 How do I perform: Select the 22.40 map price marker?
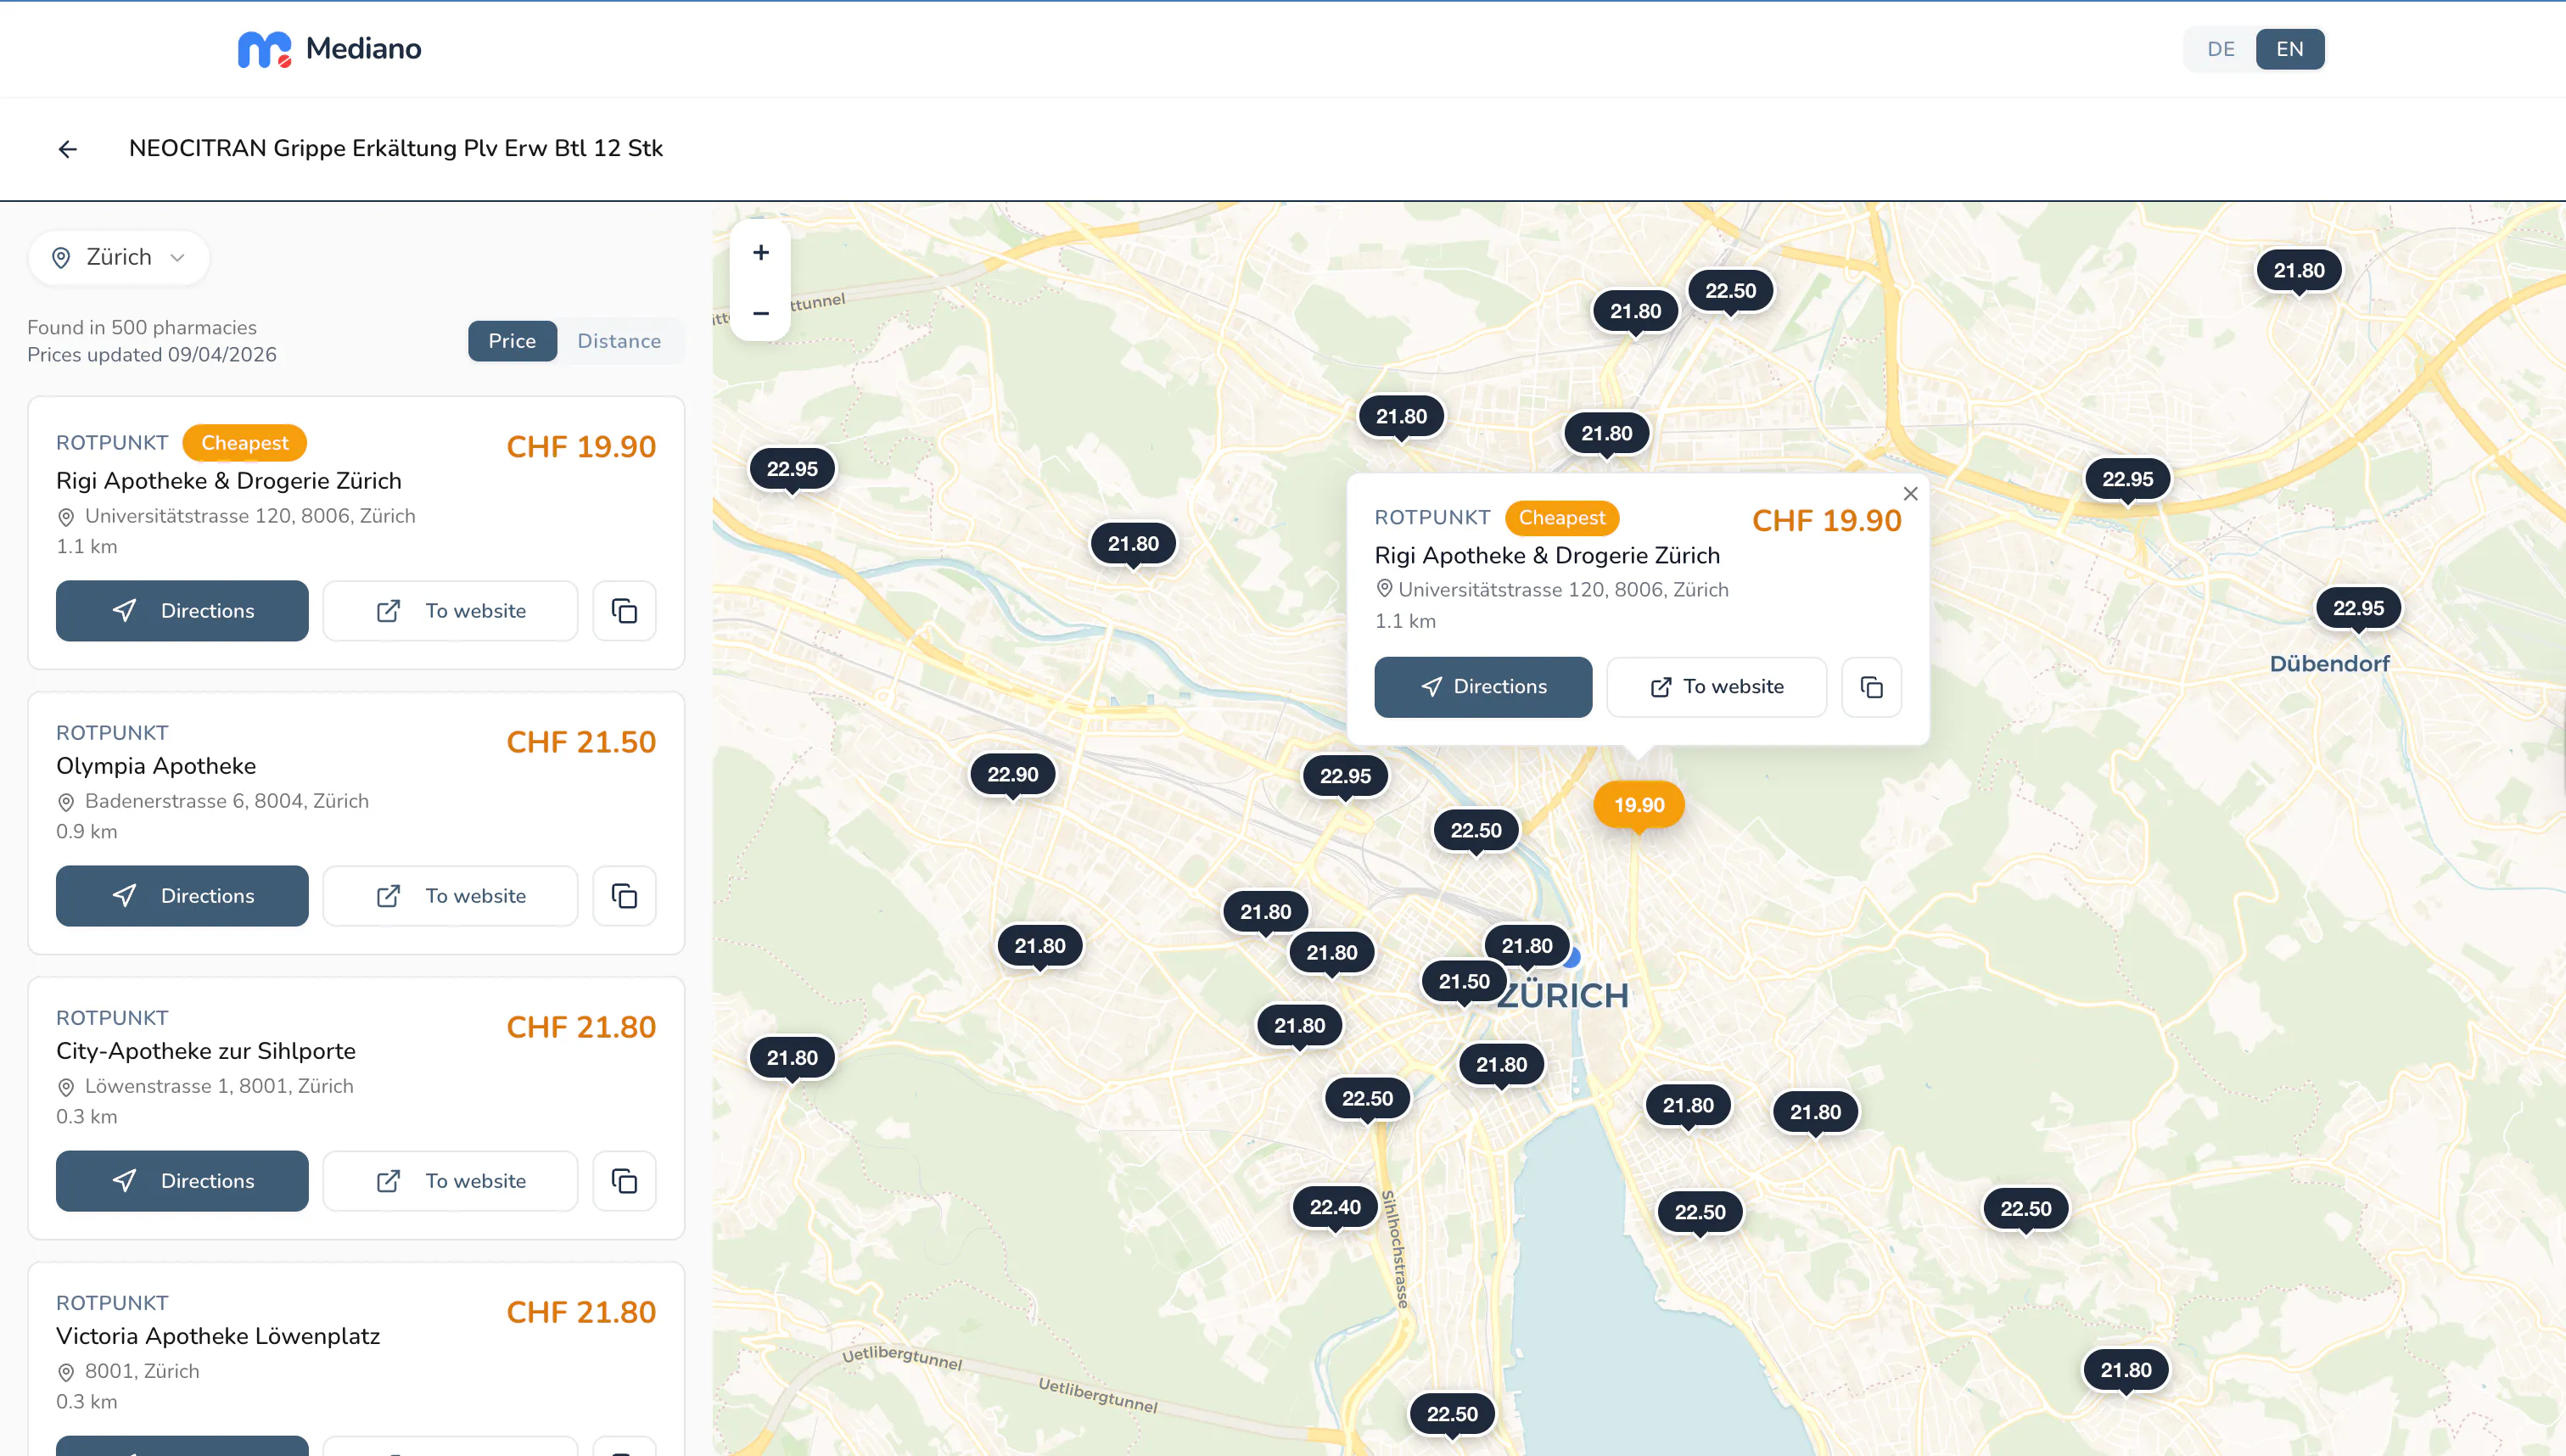(x=1335, y=1207)
